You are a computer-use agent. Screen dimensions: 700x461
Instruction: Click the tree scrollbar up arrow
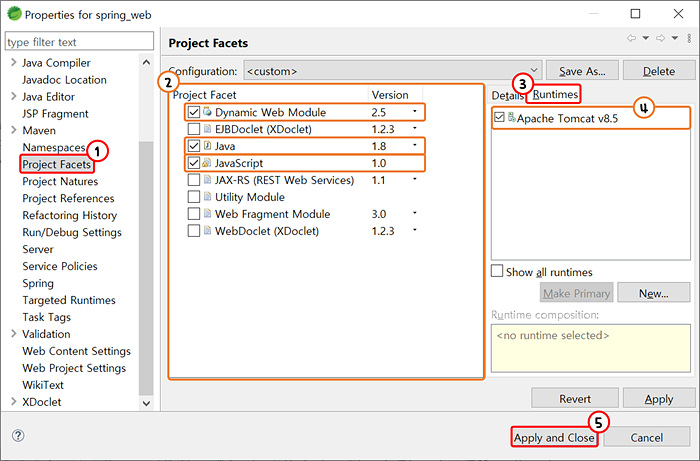pos(146,62)
